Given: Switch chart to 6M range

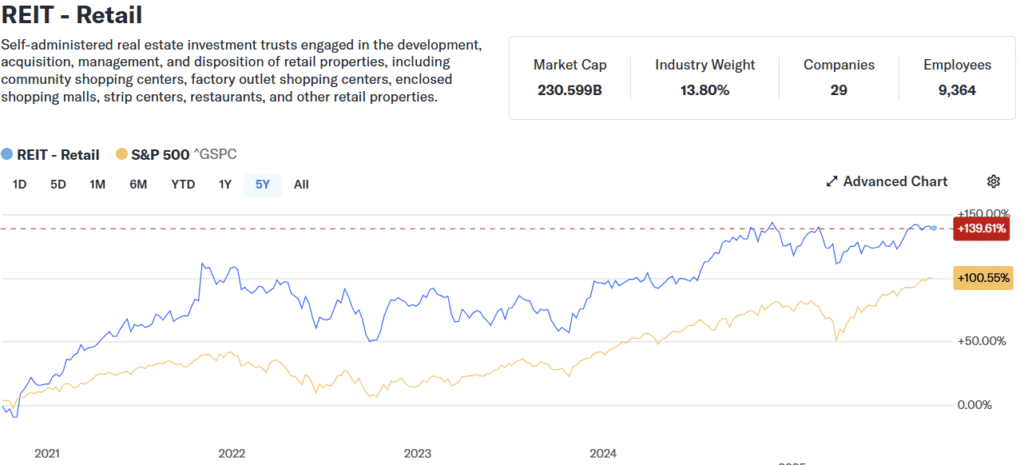Looking at the screenshot, I should click(x=138, y=184).
